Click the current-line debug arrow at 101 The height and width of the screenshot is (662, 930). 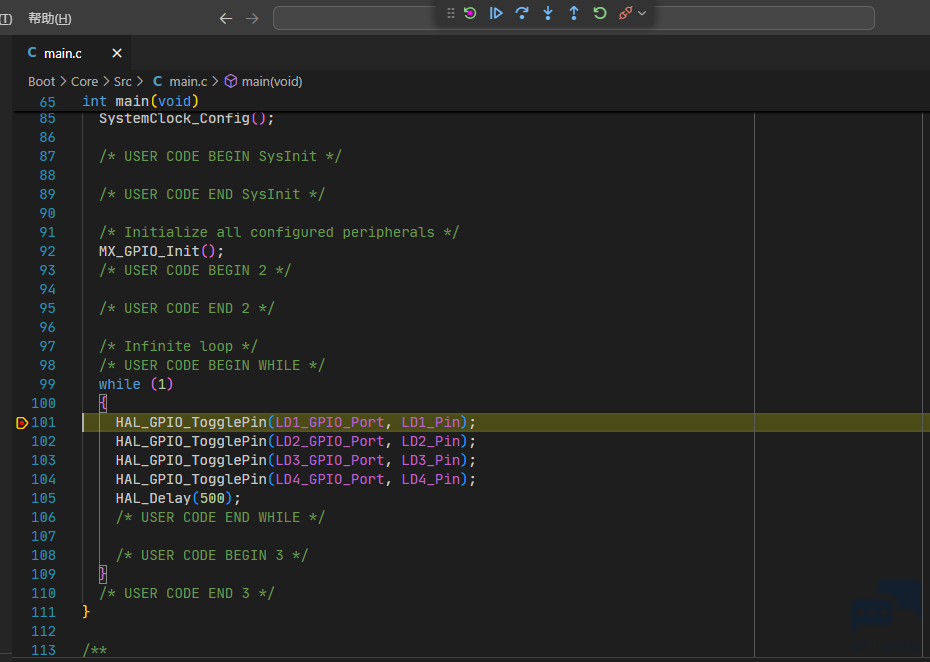click(22, 423)
